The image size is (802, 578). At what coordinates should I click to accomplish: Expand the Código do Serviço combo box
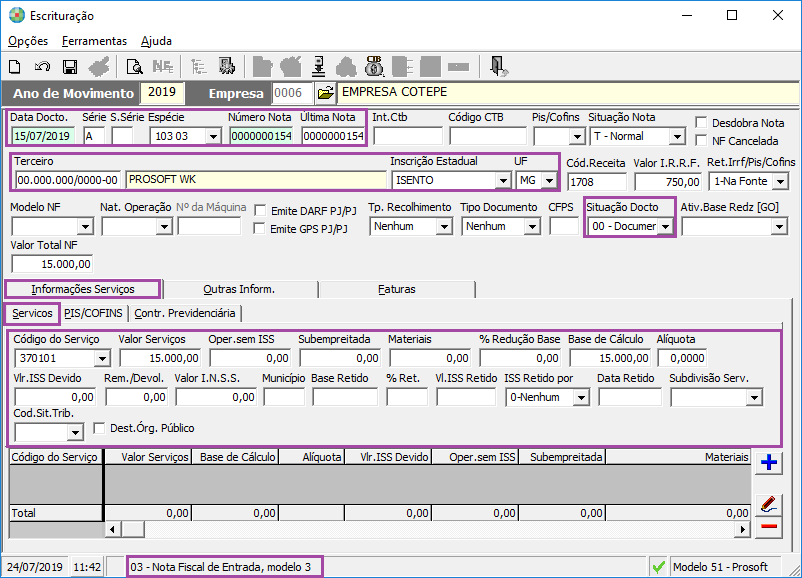click(102, 358)
